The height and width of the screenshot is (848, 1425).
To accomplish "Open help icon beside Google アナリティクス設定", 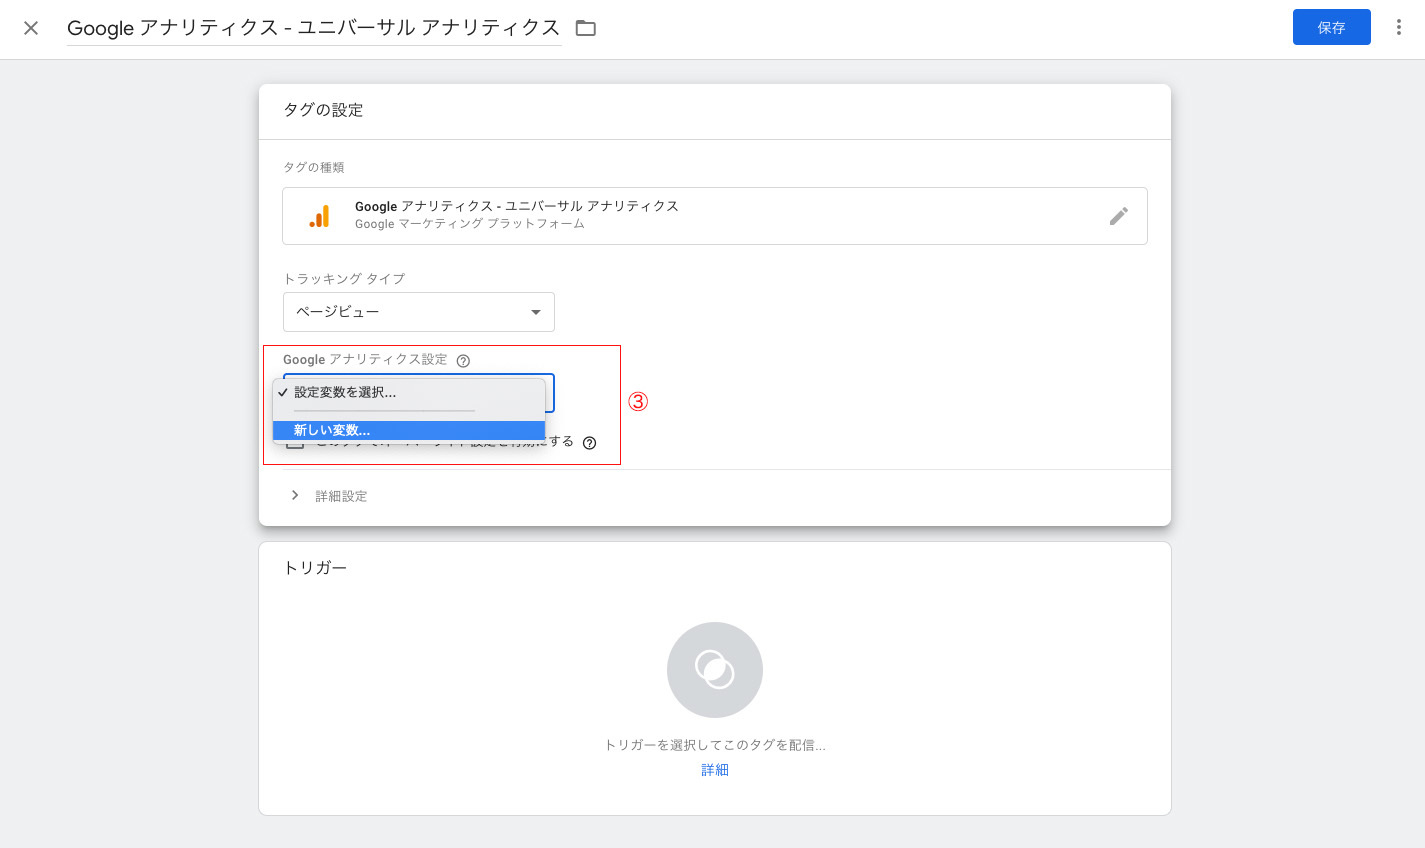I will (x=463, y=361).
